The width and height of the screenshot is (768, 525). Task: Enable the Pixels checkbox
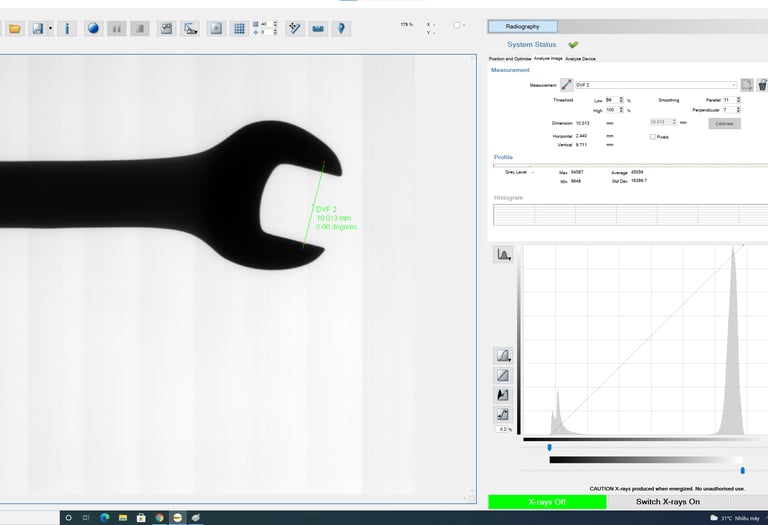652,137
